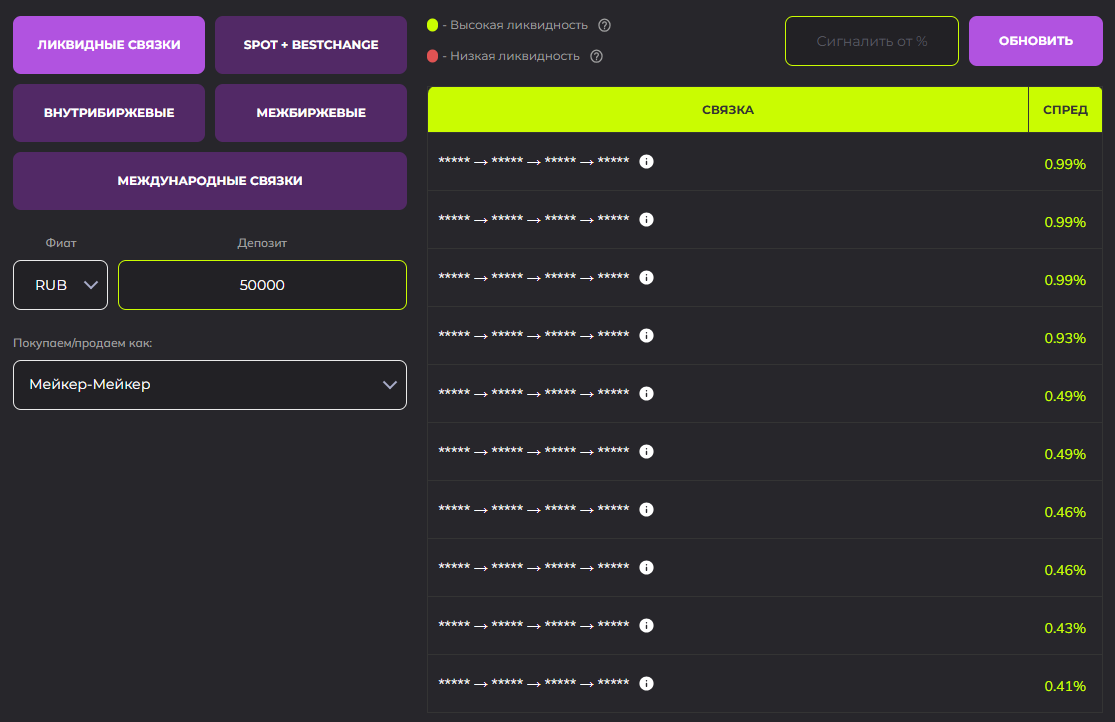Click question mark beside Низкая ликвидность

pos(597,56)
